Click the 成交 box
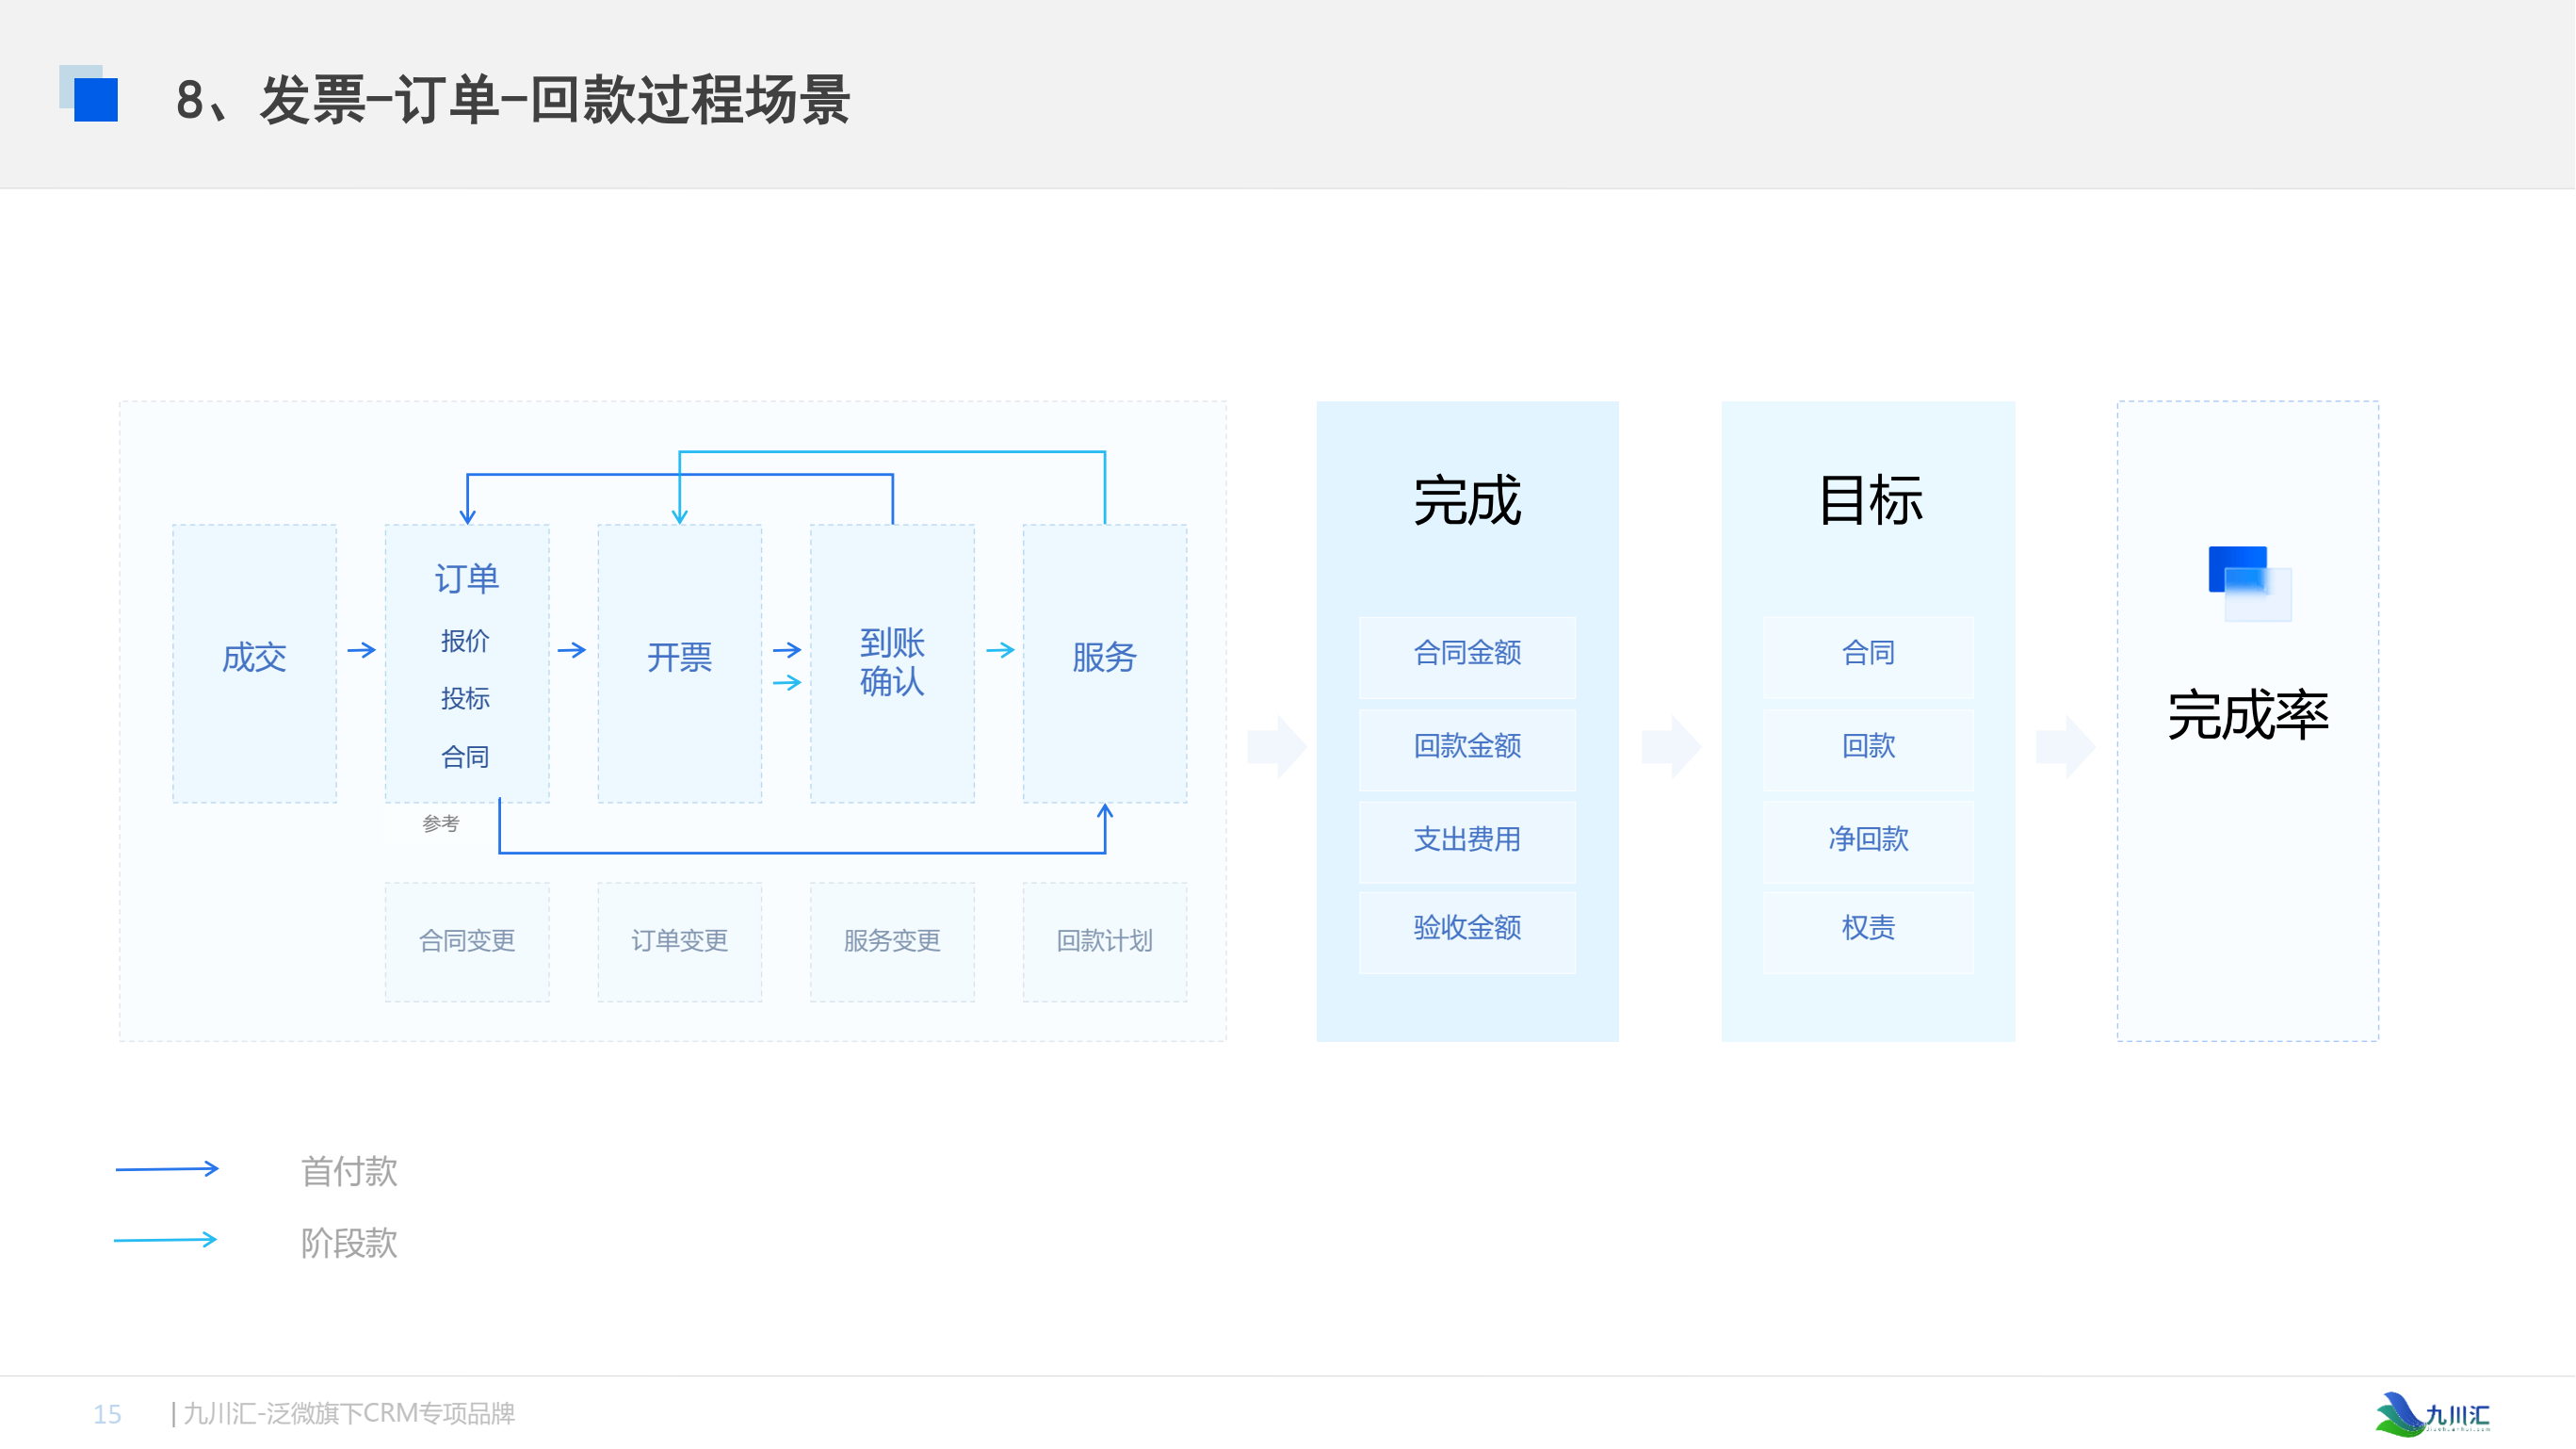This screenshot has width=2576, height=1449. coord(254,663)
